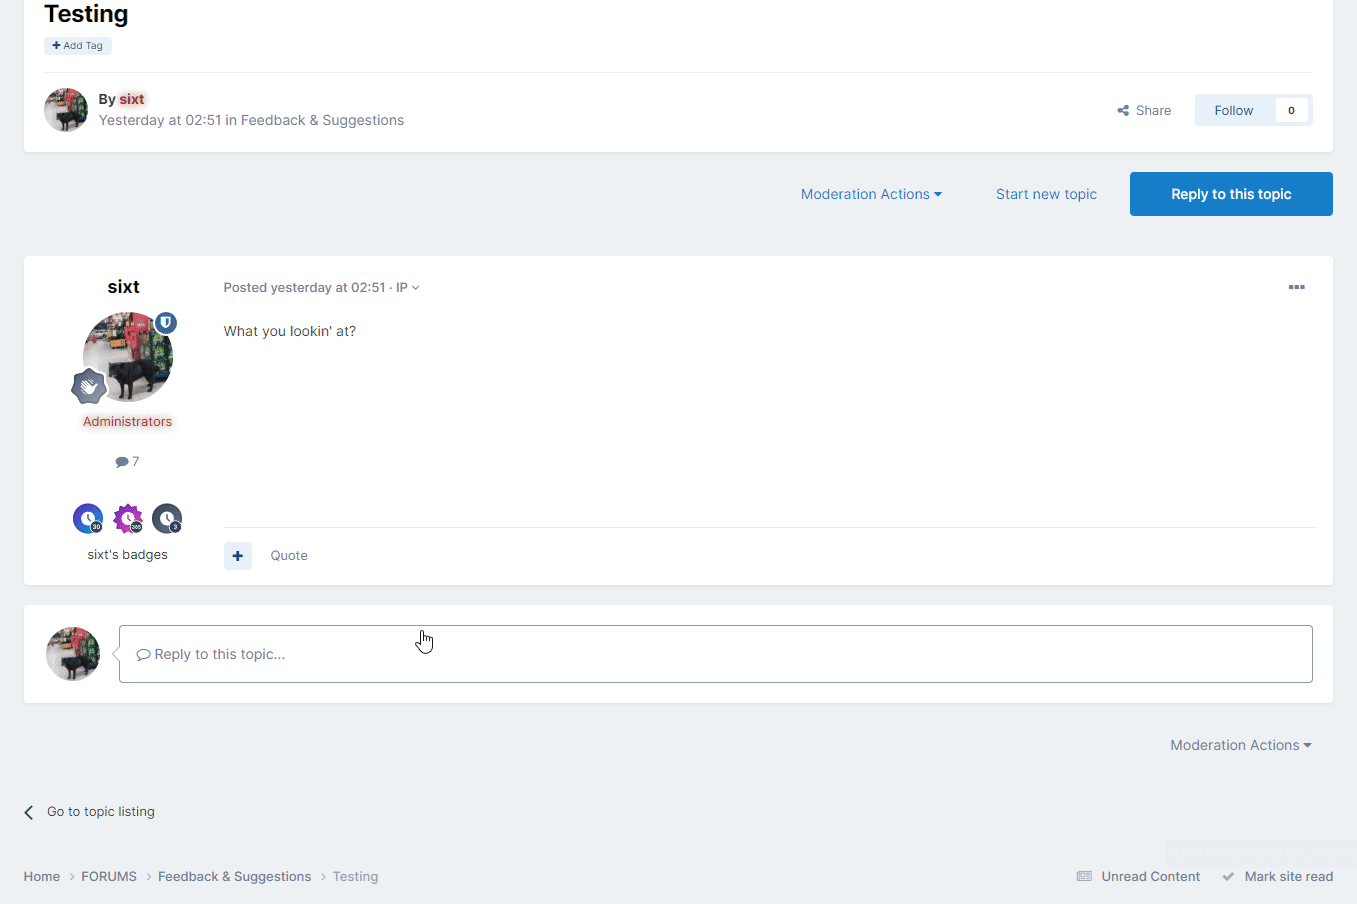Click the shield badge on sixt's avatar
Image resolution: width=1357 pixels, height=904 pixels.
[165, 322]
